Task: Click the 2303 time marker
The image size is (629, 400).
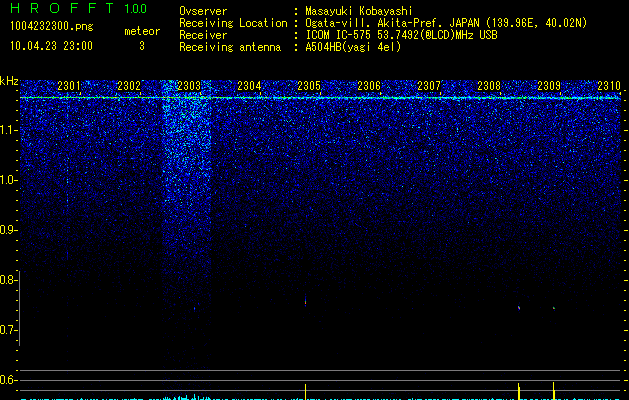Action: [189, 86]
